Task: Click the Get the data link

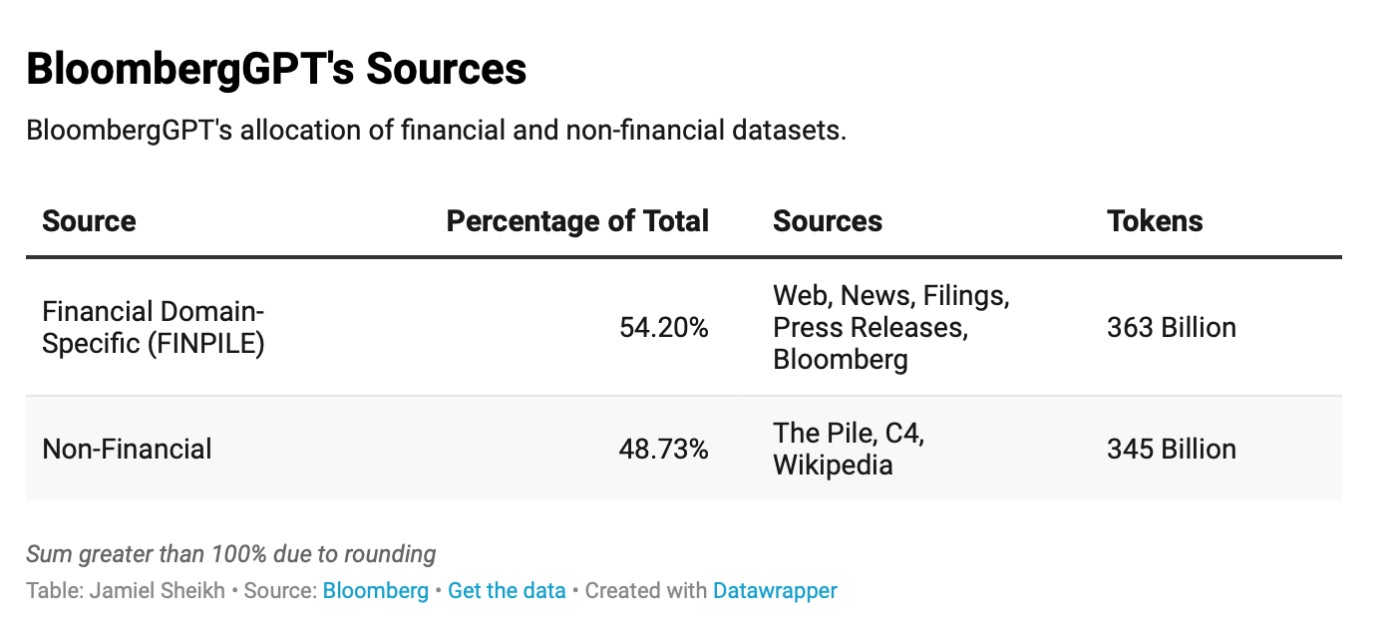Action: (506, 590)
